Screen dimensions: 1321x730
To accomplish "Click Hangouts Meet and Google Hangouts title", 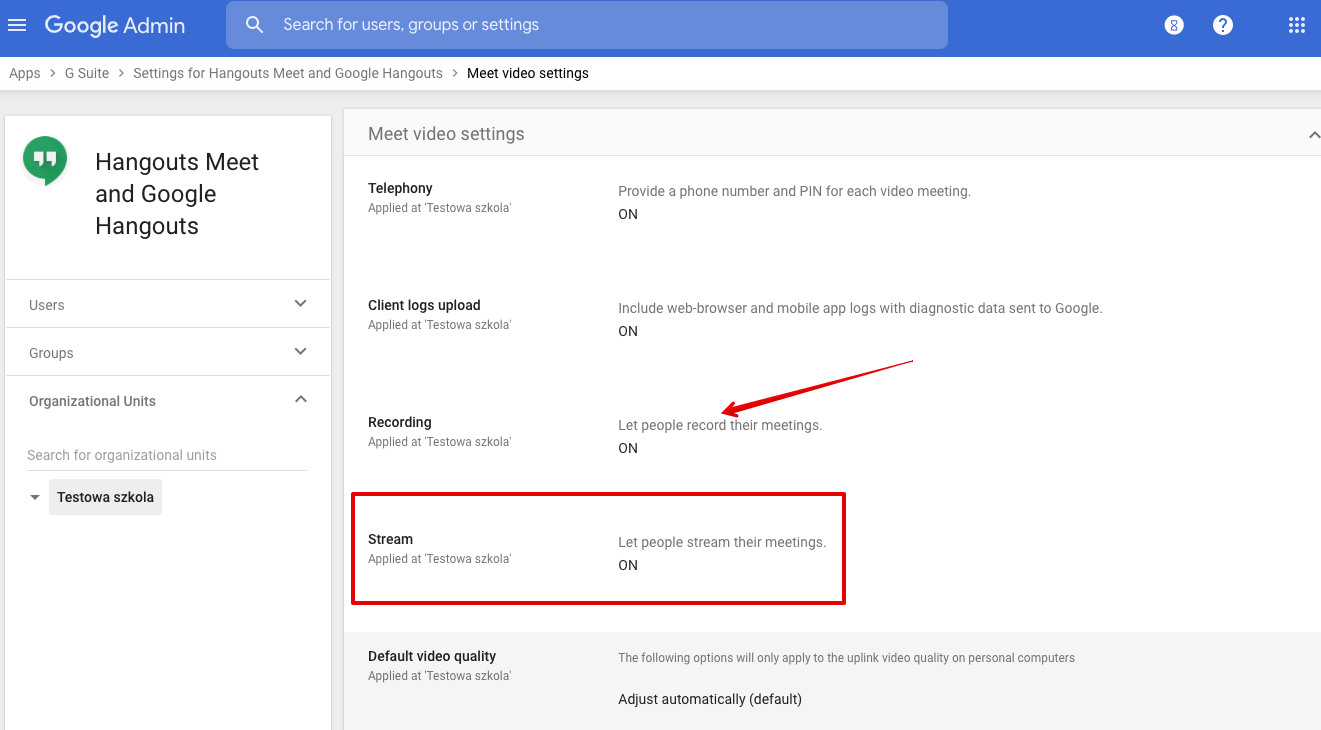I will coord(177,194).
